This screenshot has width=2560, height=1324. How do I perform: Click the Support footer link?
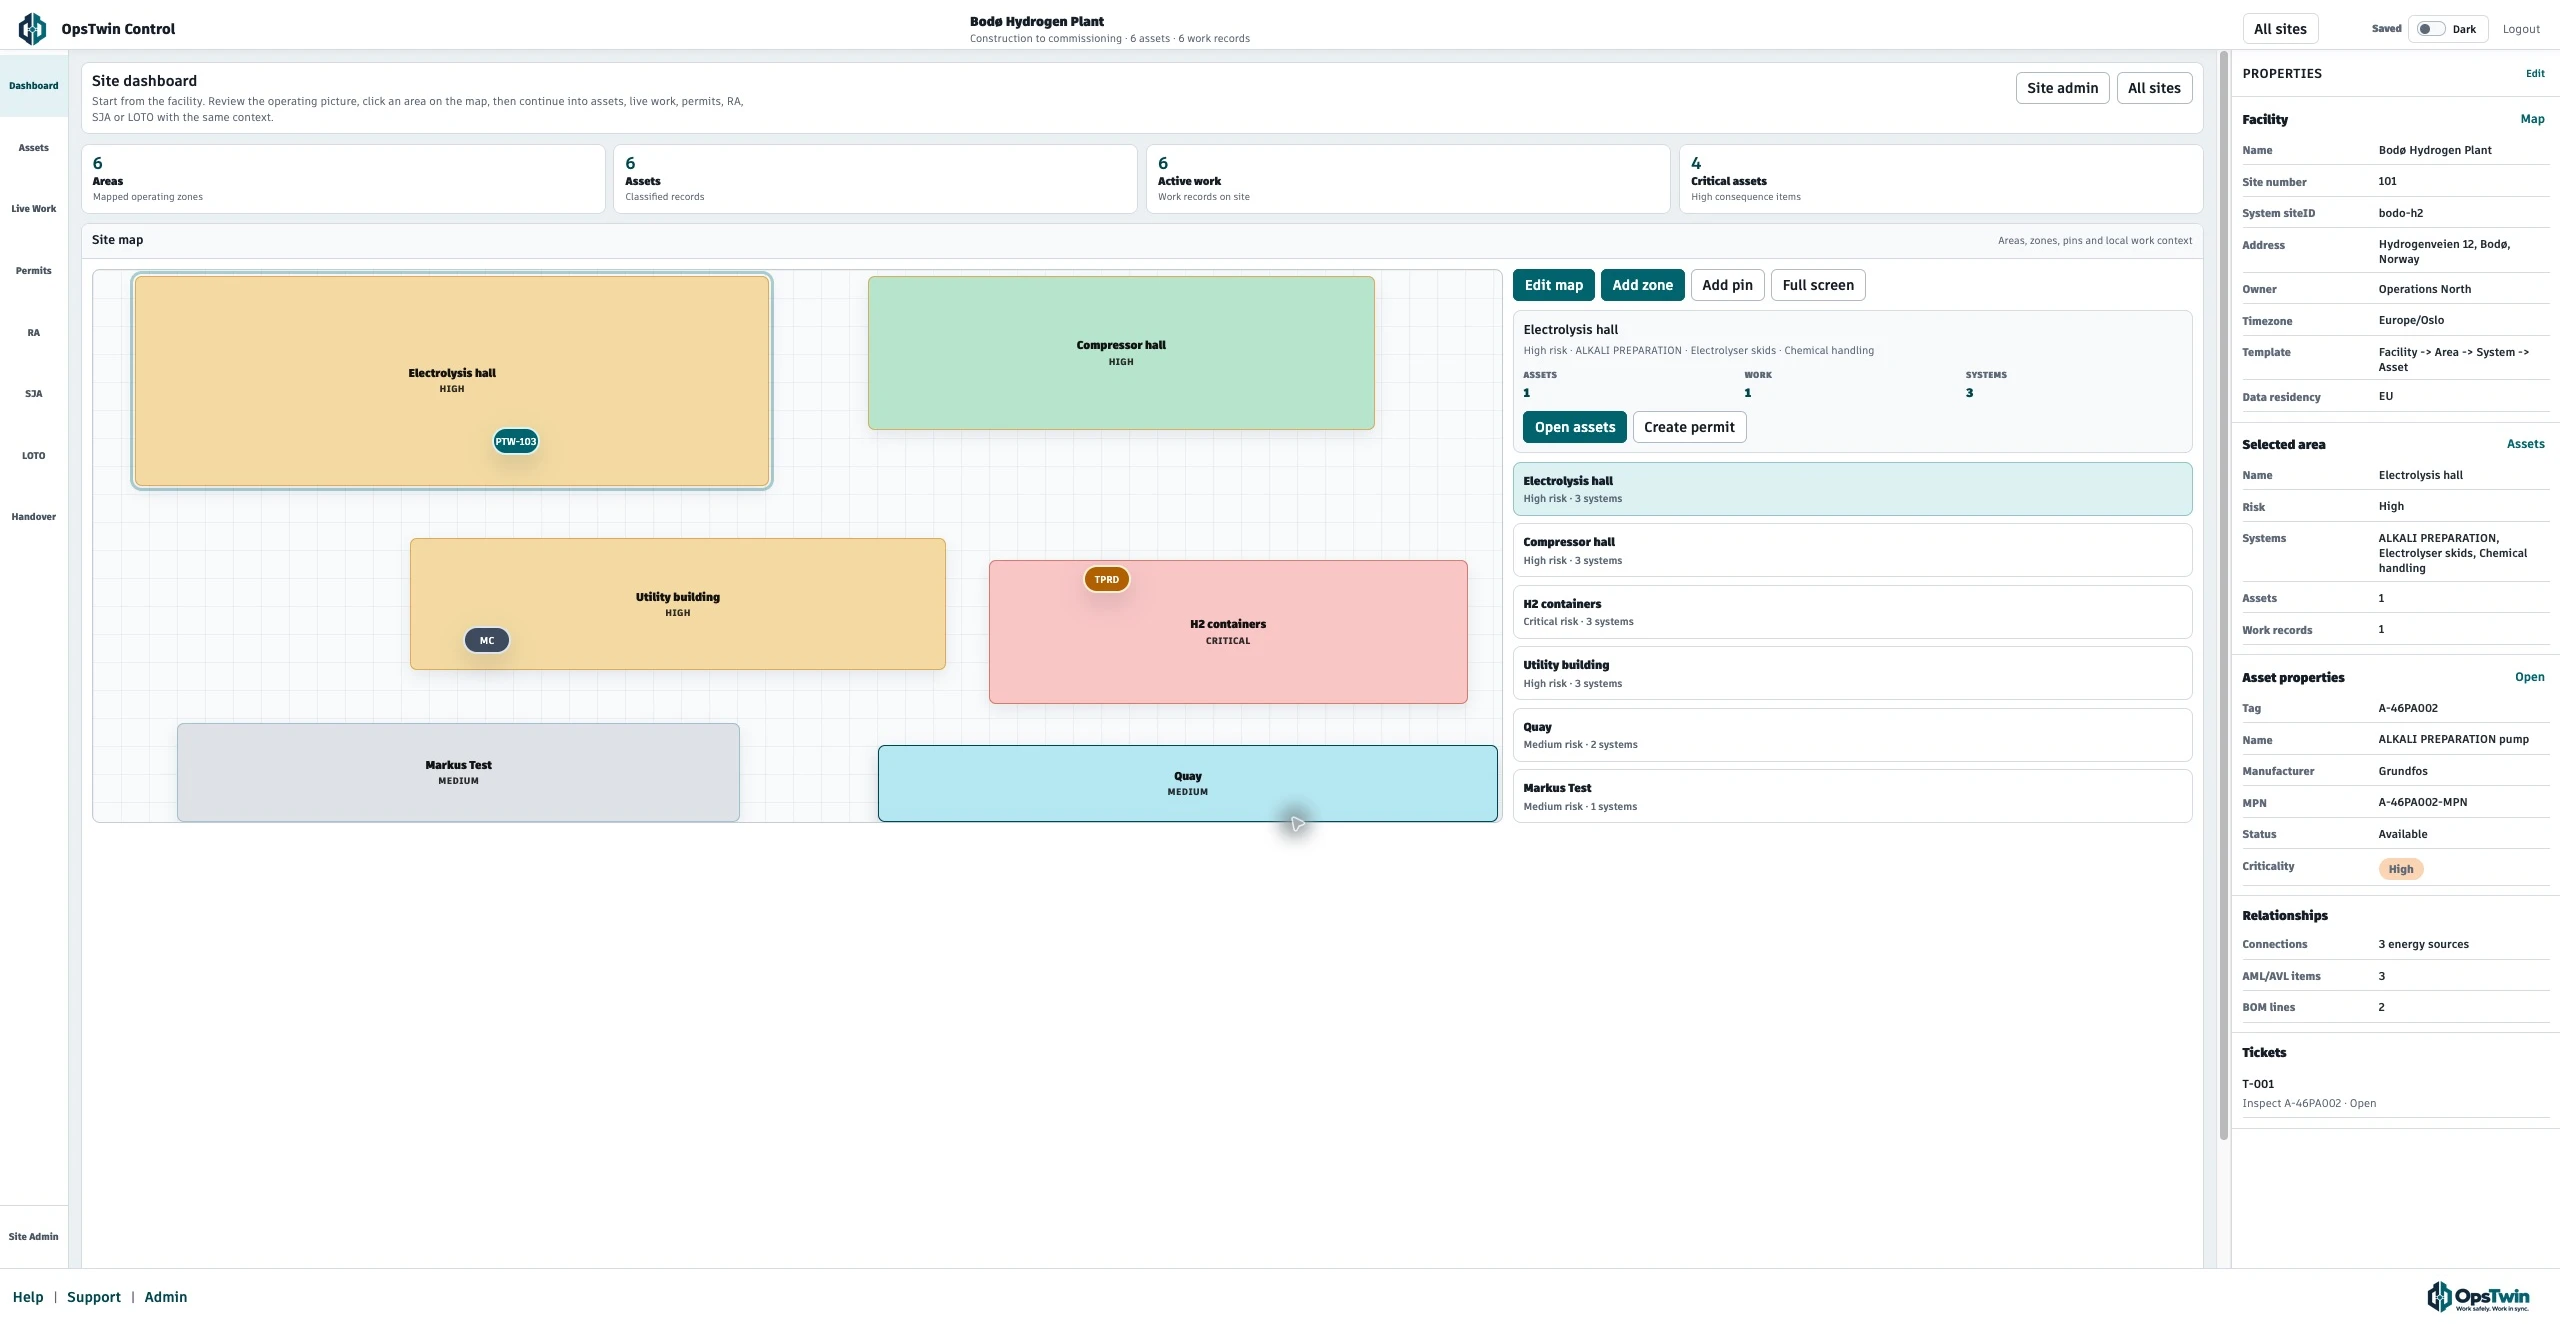point(94,1297)
